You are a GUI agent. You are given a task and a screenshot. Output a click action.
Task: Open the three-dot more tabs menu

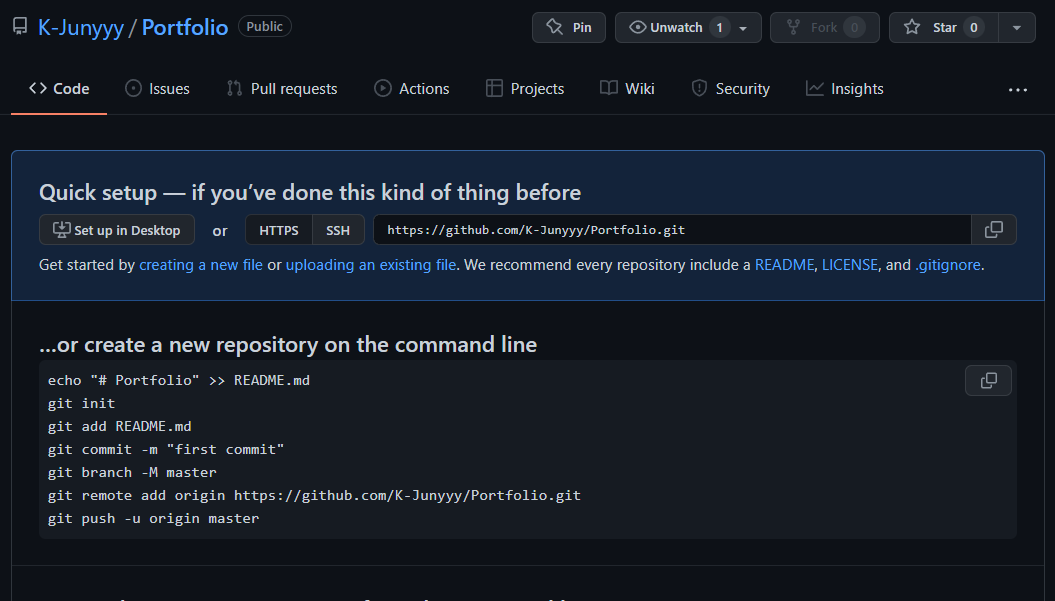pos(1017,90)
